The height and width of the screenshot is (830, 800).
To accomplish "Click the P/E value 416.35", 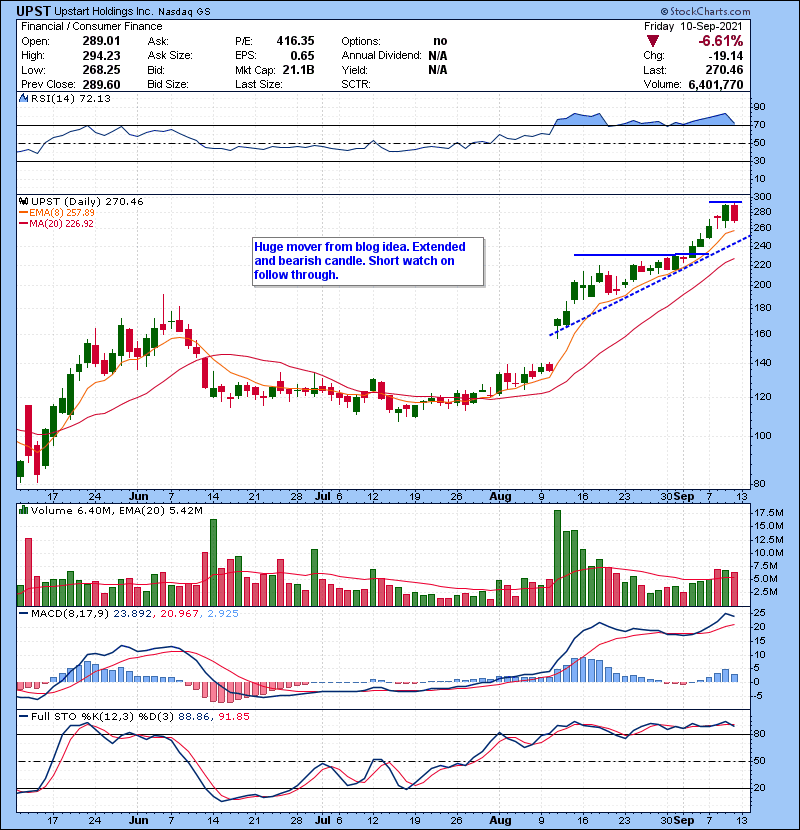I will coord(295,41).
